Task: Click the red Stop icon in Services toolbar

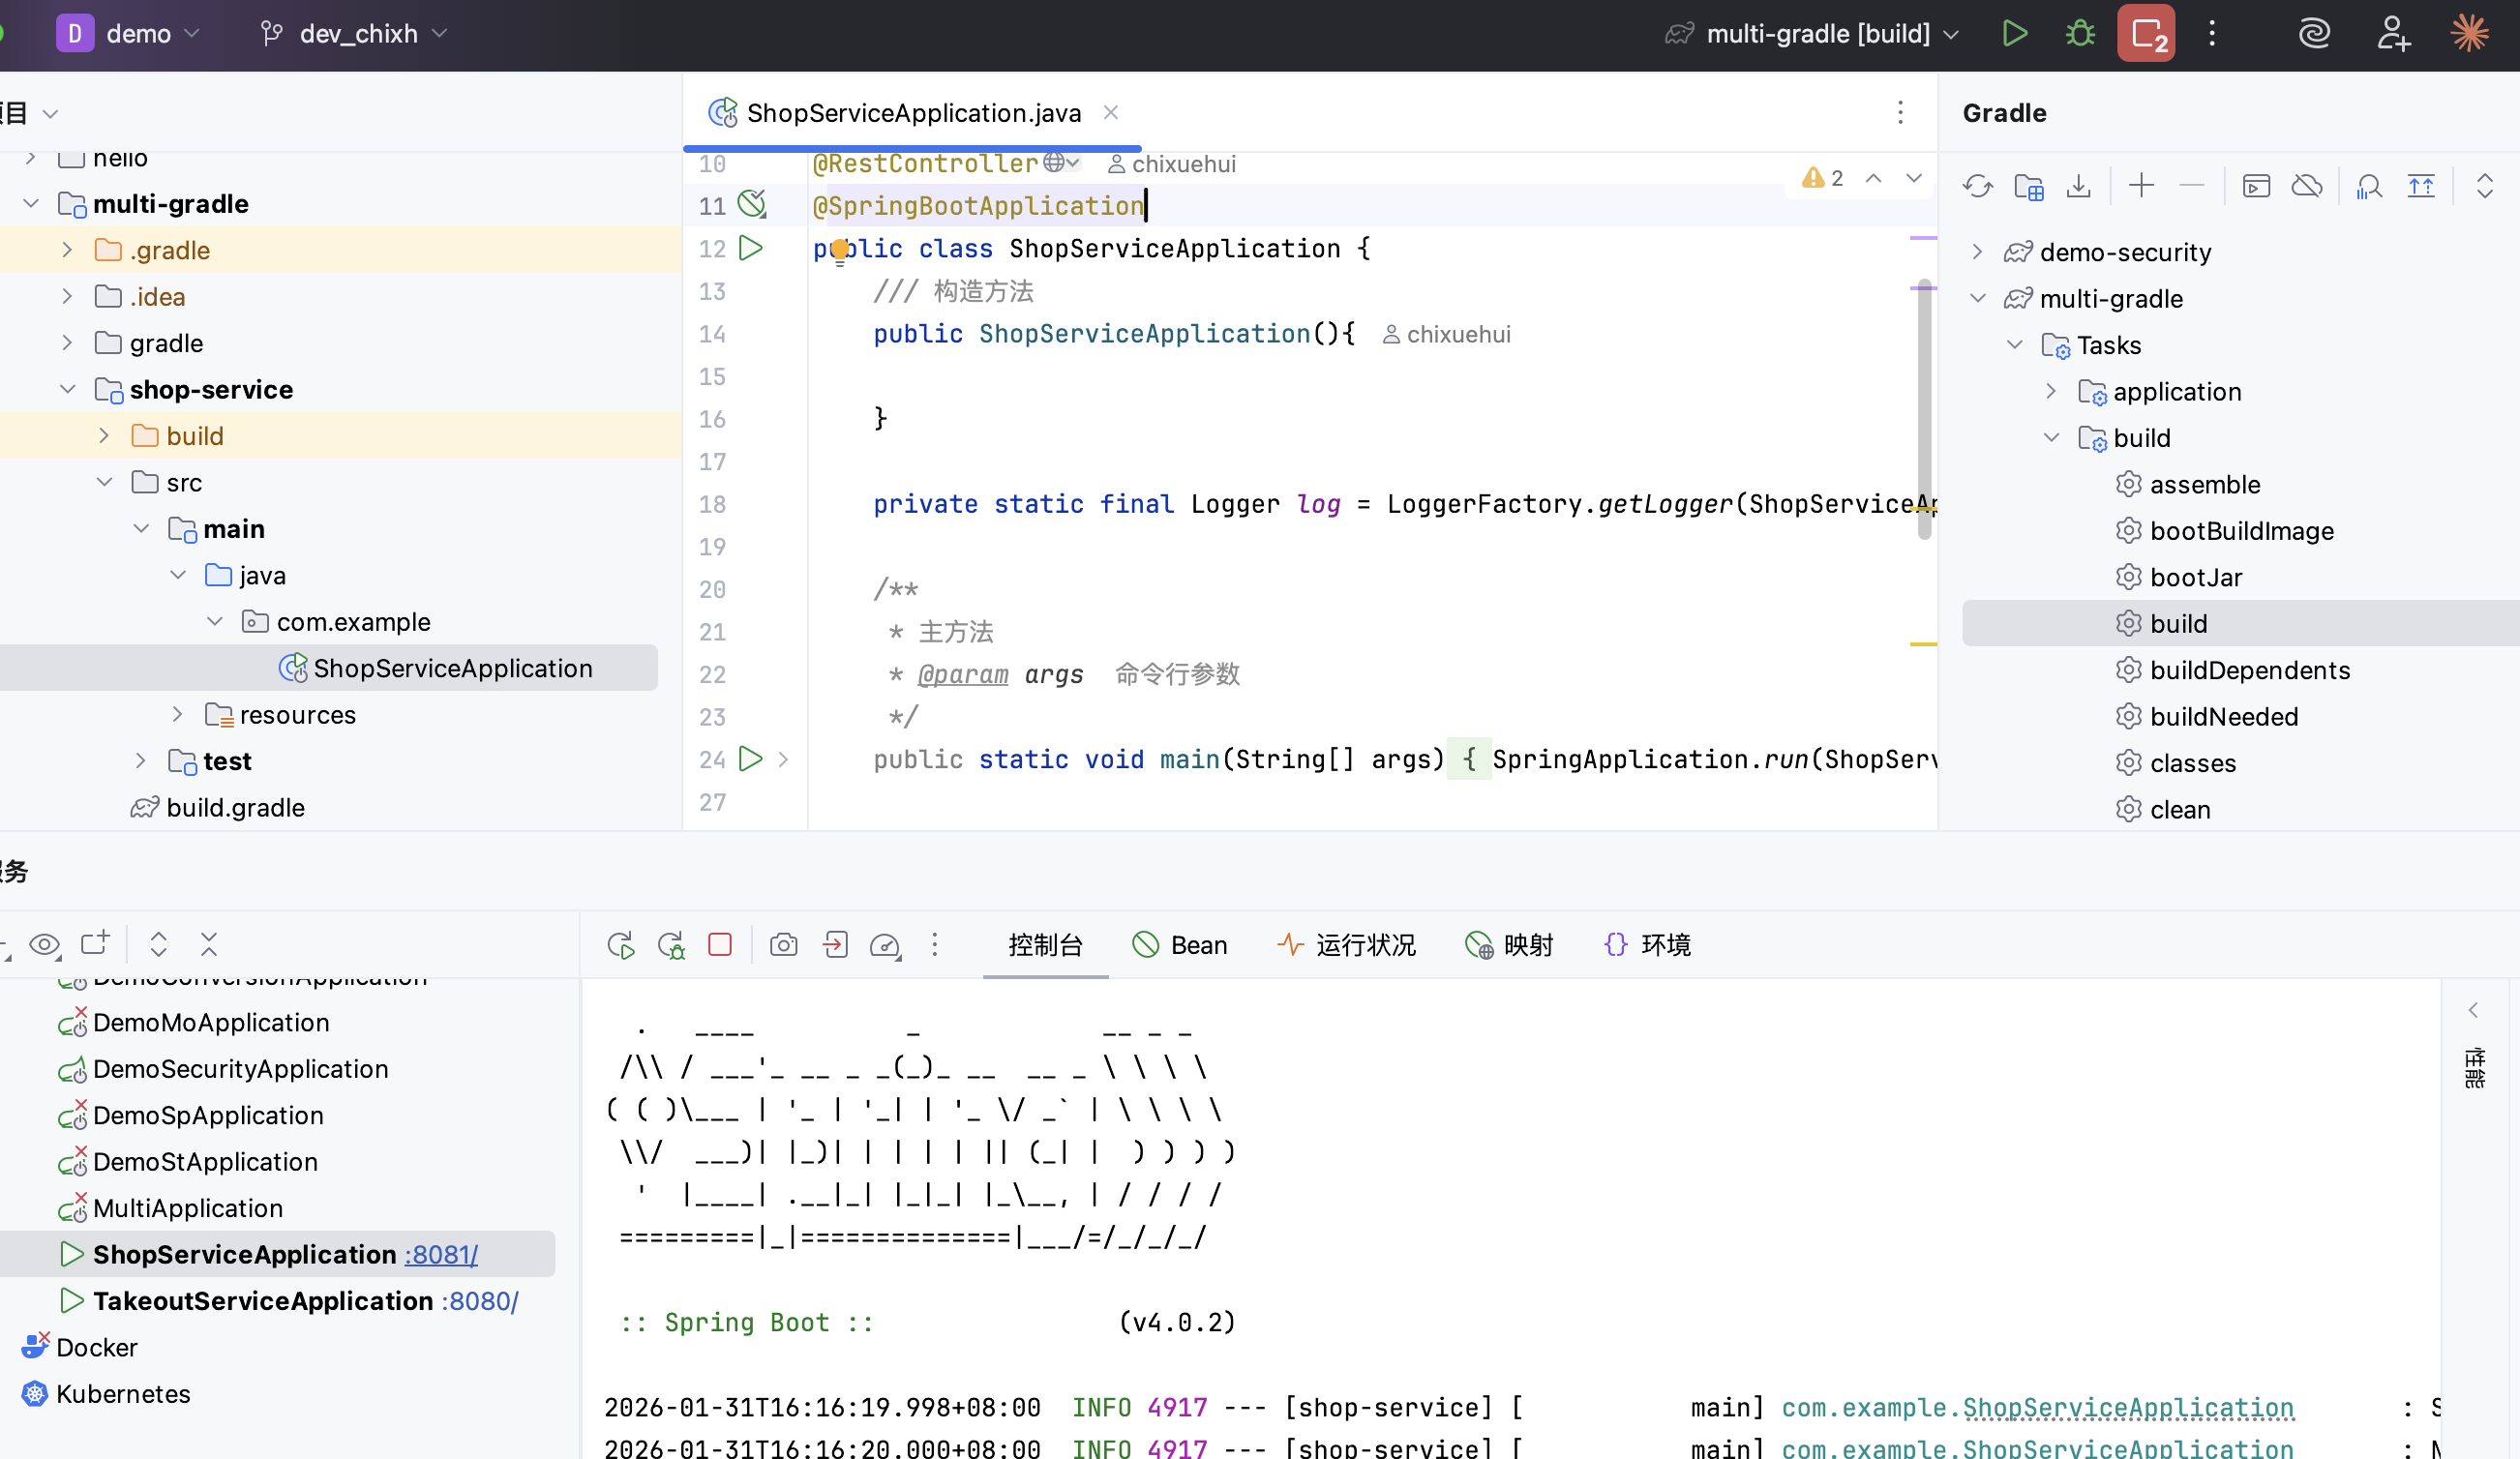Action: tap(720, 945)
